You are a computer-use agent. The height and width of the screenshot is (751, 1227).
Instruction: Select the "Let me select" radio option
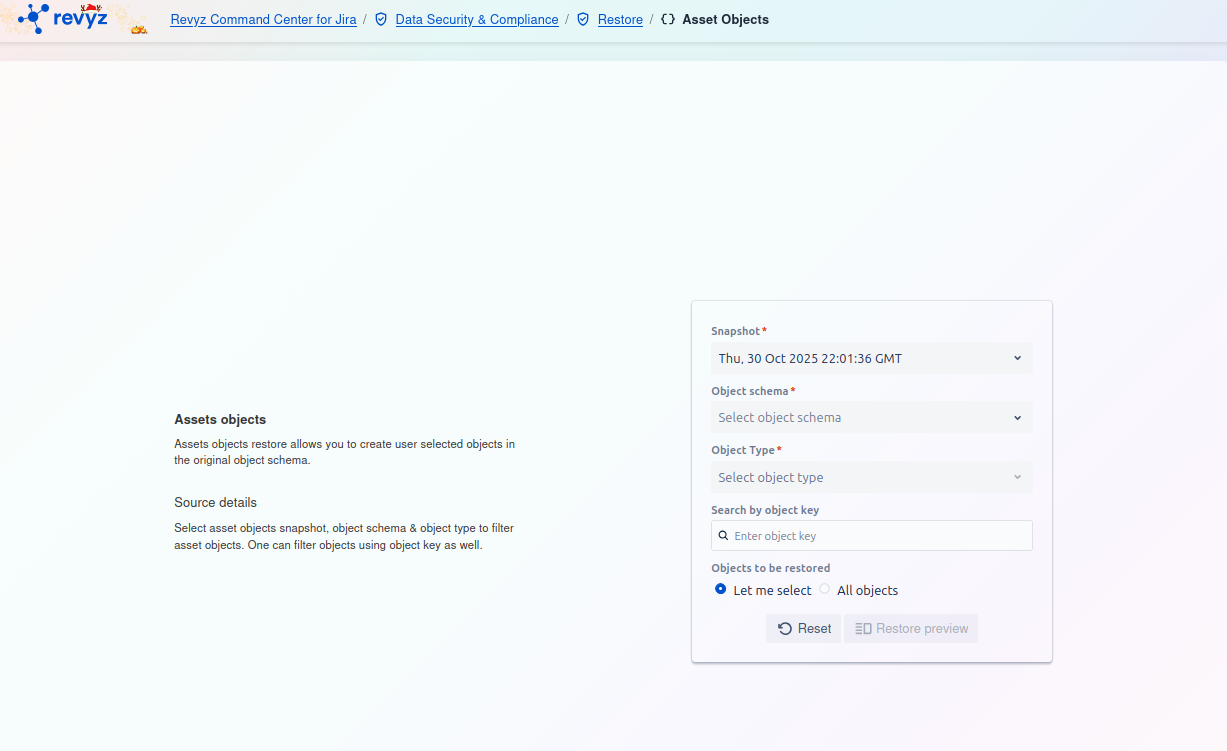point(721,590)
